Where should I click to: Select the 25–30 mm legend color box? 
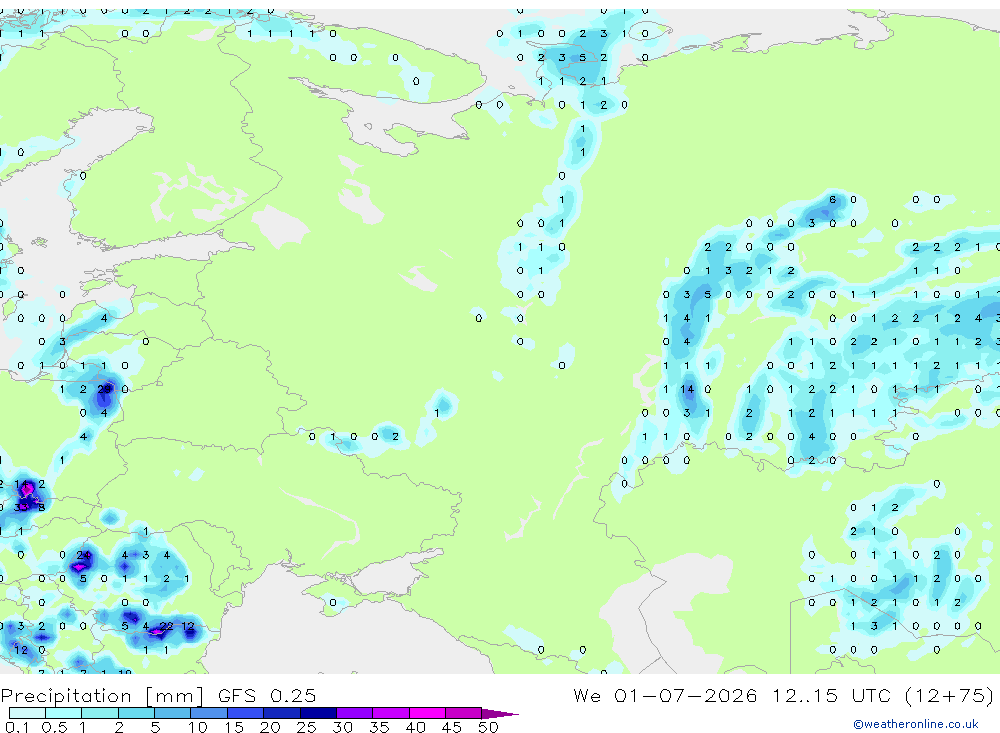pos(318,713)
